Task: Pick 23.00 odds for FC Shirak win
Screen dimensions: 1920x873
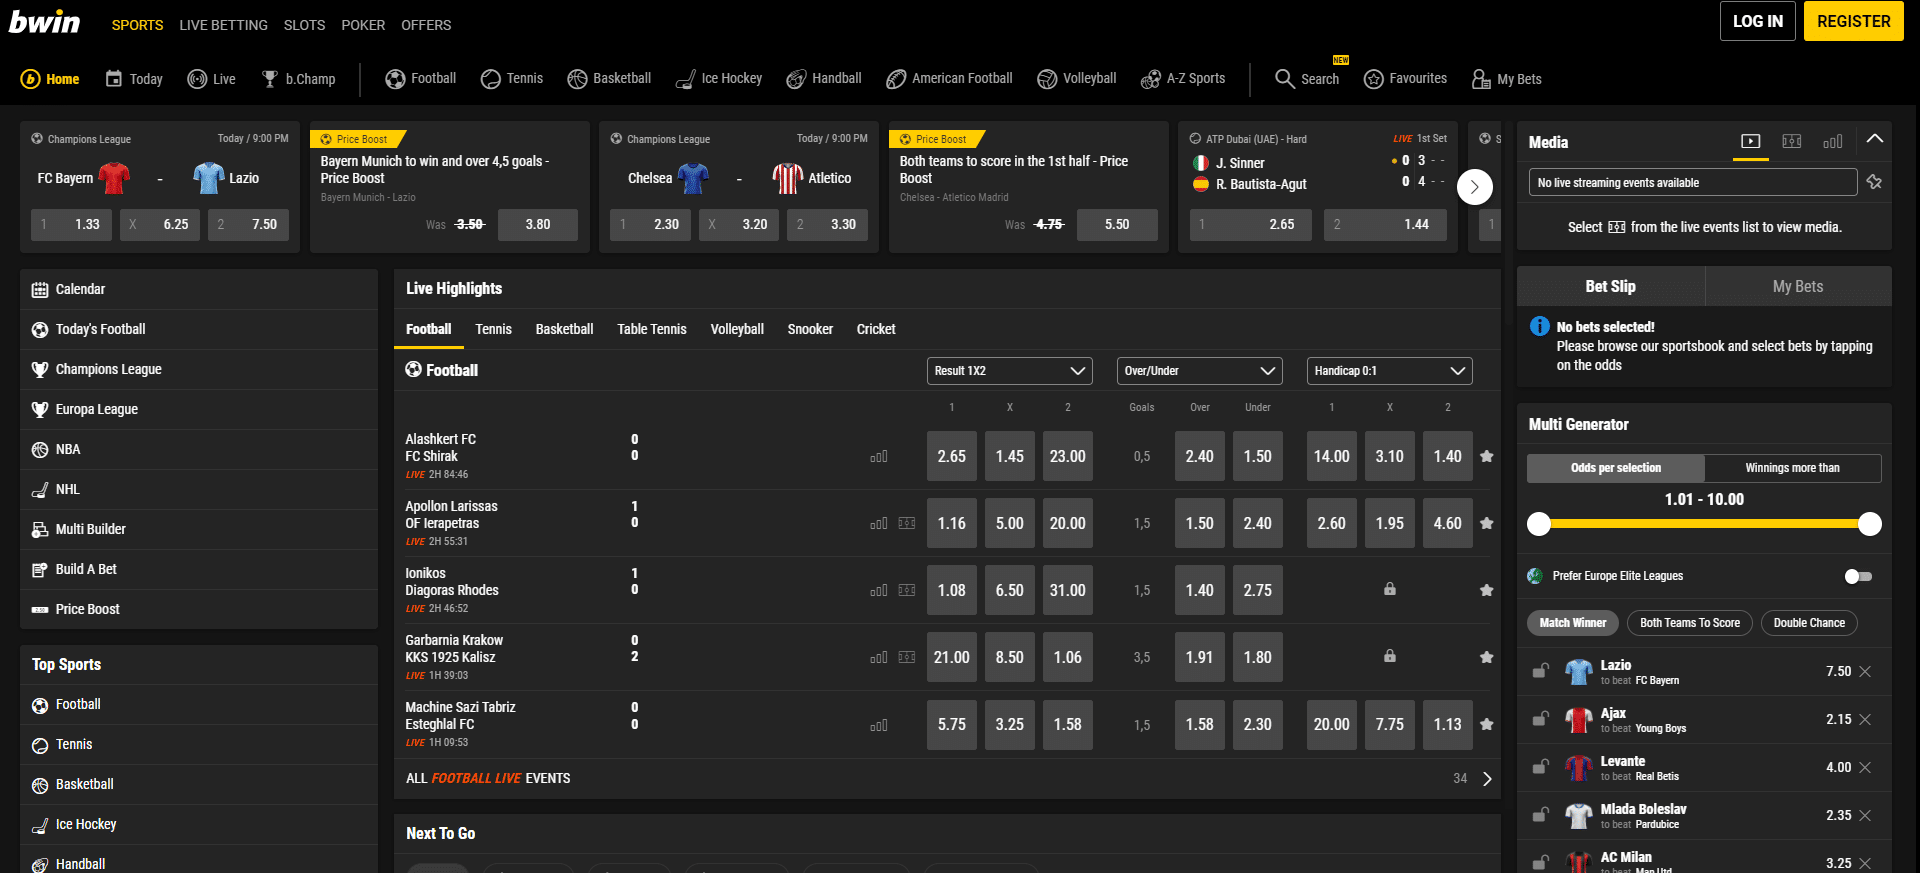Action: click(1067, 457)
